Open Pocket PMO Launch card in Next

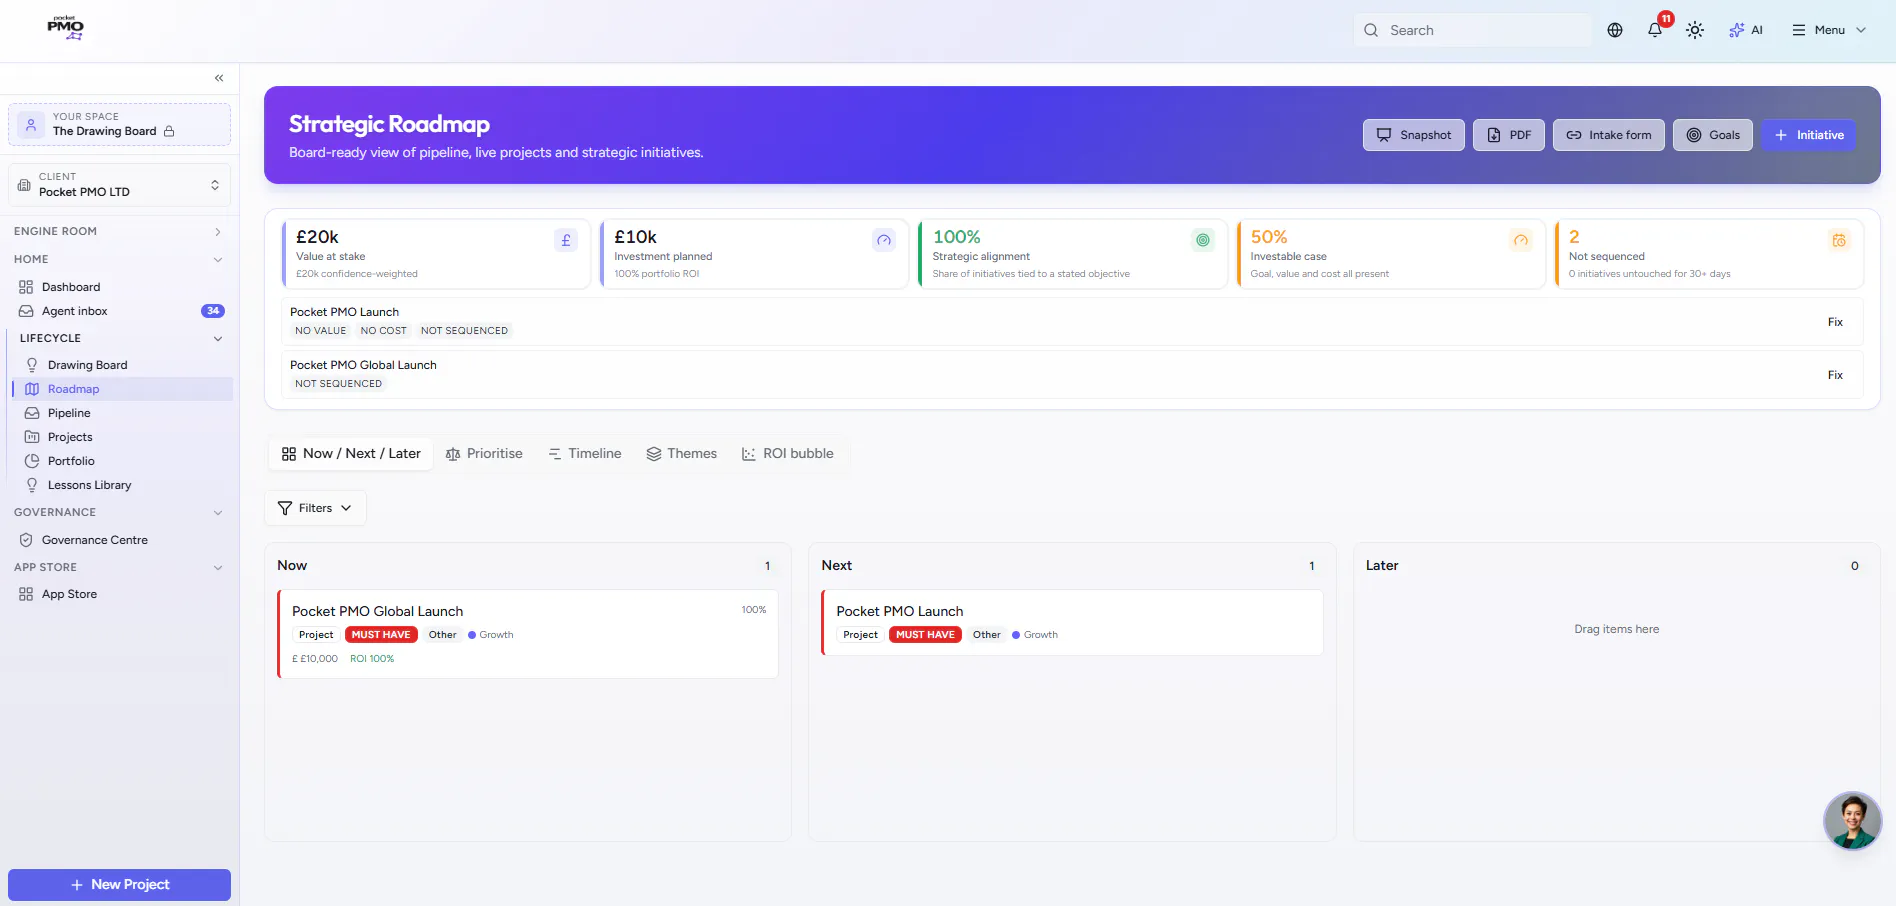tap(1072, 622)
